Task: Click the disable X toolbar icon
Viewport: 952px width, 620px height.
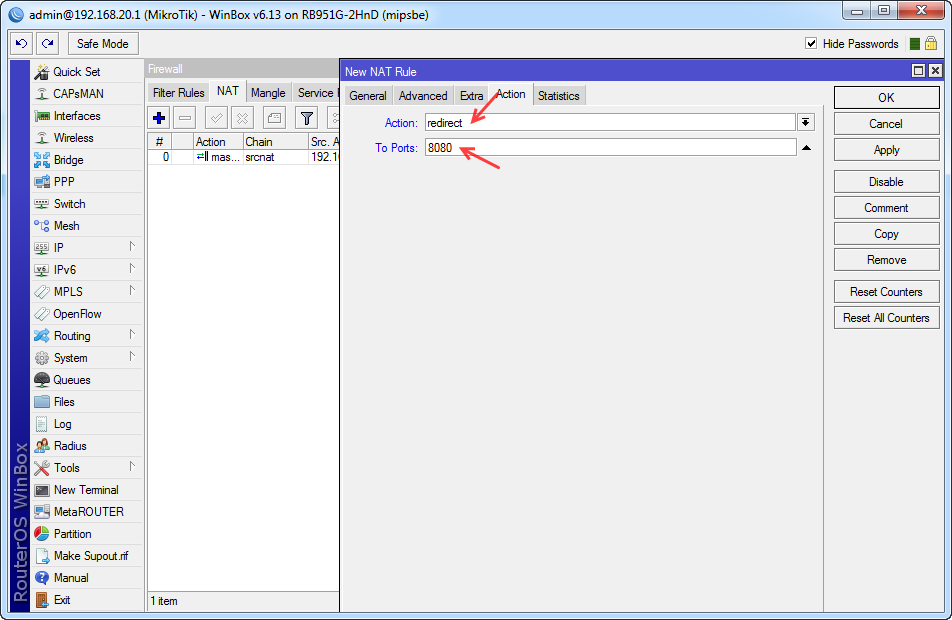Action: (242, 118)
